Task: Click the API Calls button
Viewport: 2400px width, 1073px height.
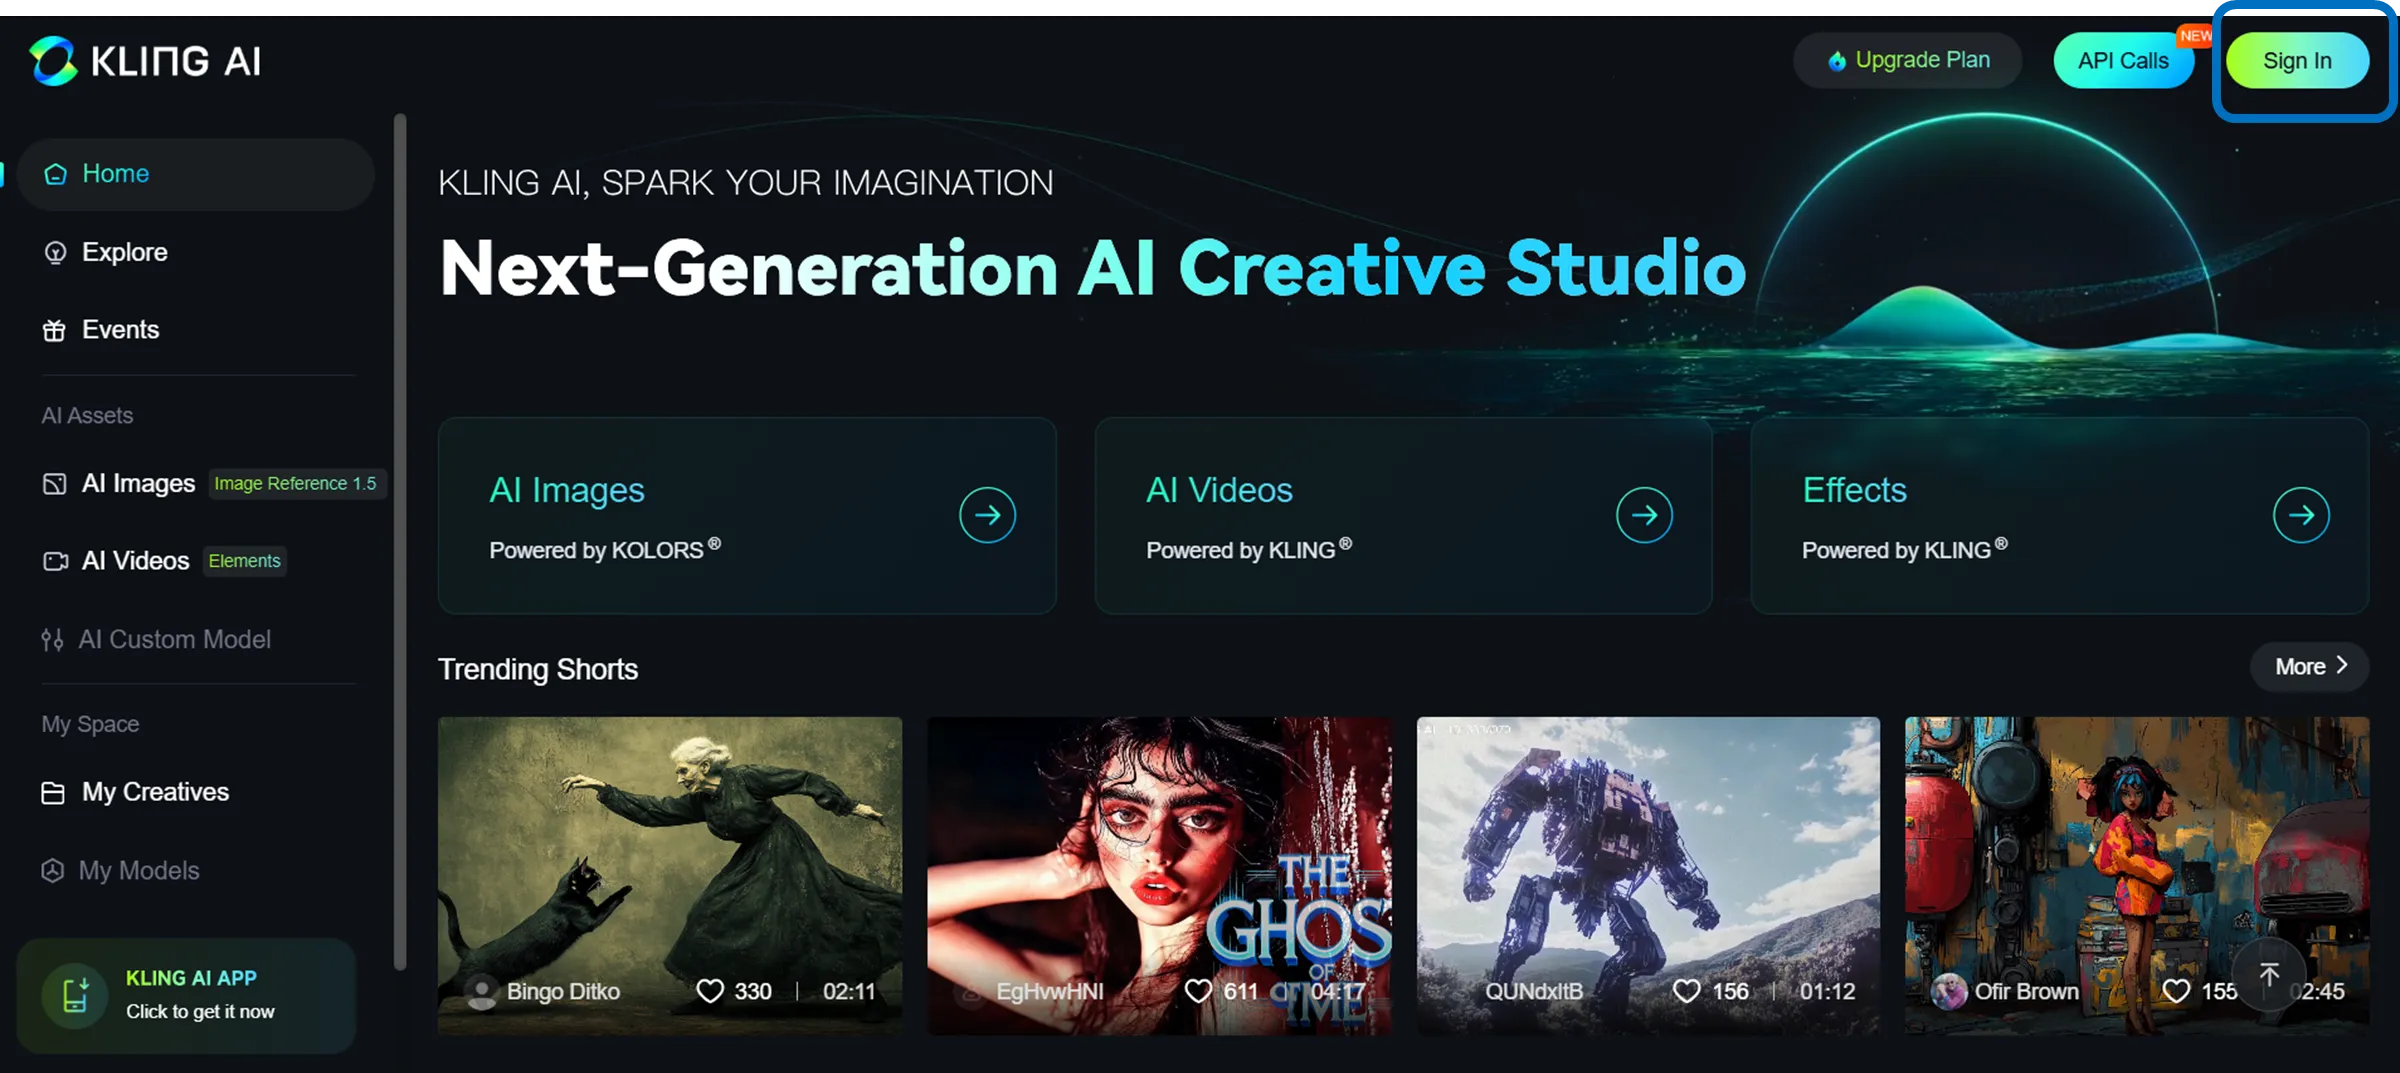Action: point(2123,60)
